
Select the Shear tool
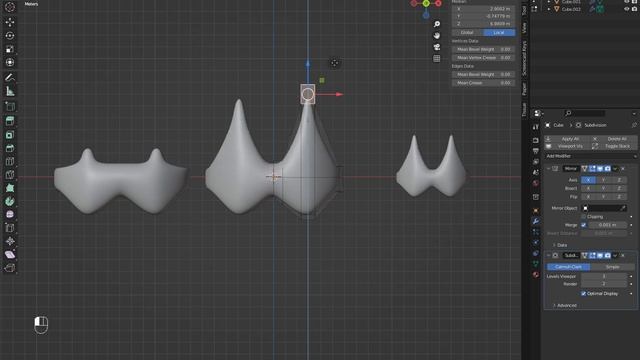click(x=10, y=255)
